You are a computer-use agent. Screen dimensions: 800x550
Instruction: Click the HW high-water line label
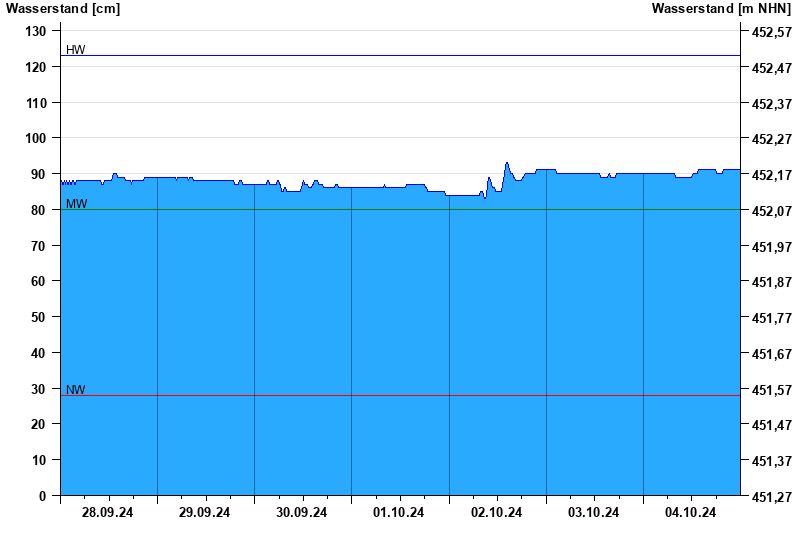tap(75, 50)
